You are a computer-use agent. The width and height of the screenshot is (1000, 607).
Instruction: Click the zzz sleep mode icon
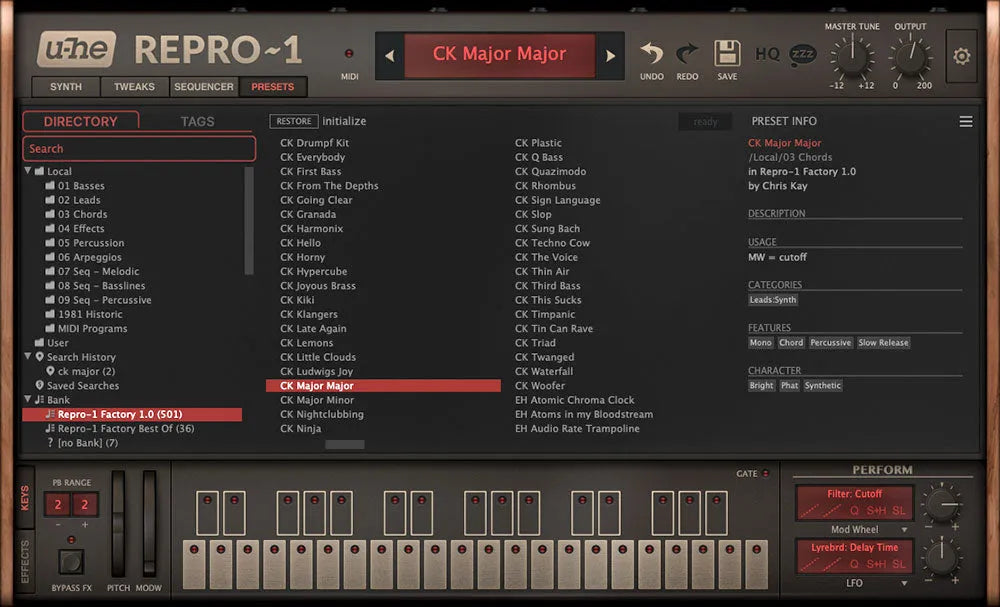tap(802, 54)
